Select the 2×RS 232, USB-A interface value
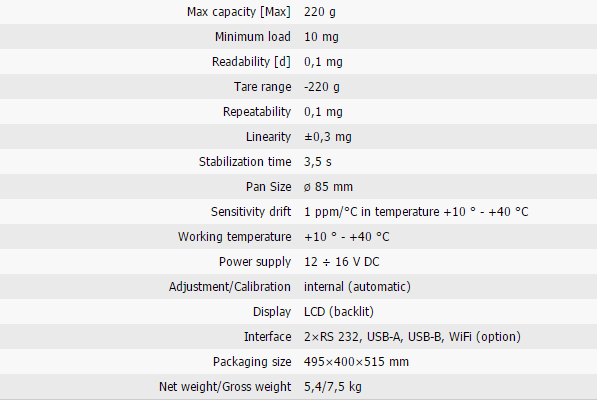 pyautogui.click(x=412, y=337)
